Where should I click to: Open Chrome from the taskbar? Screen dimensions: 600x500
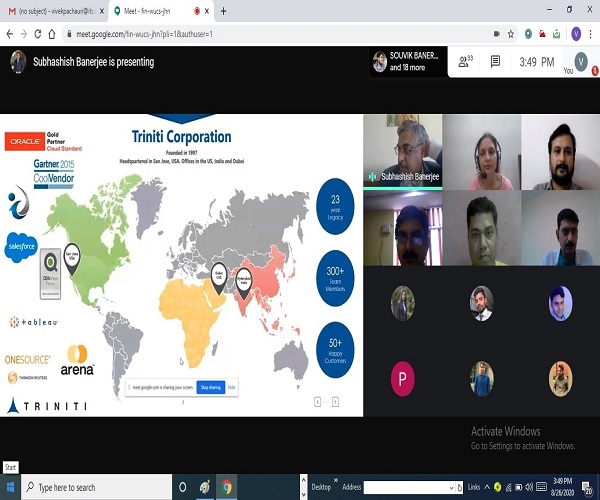coord(227,487)
